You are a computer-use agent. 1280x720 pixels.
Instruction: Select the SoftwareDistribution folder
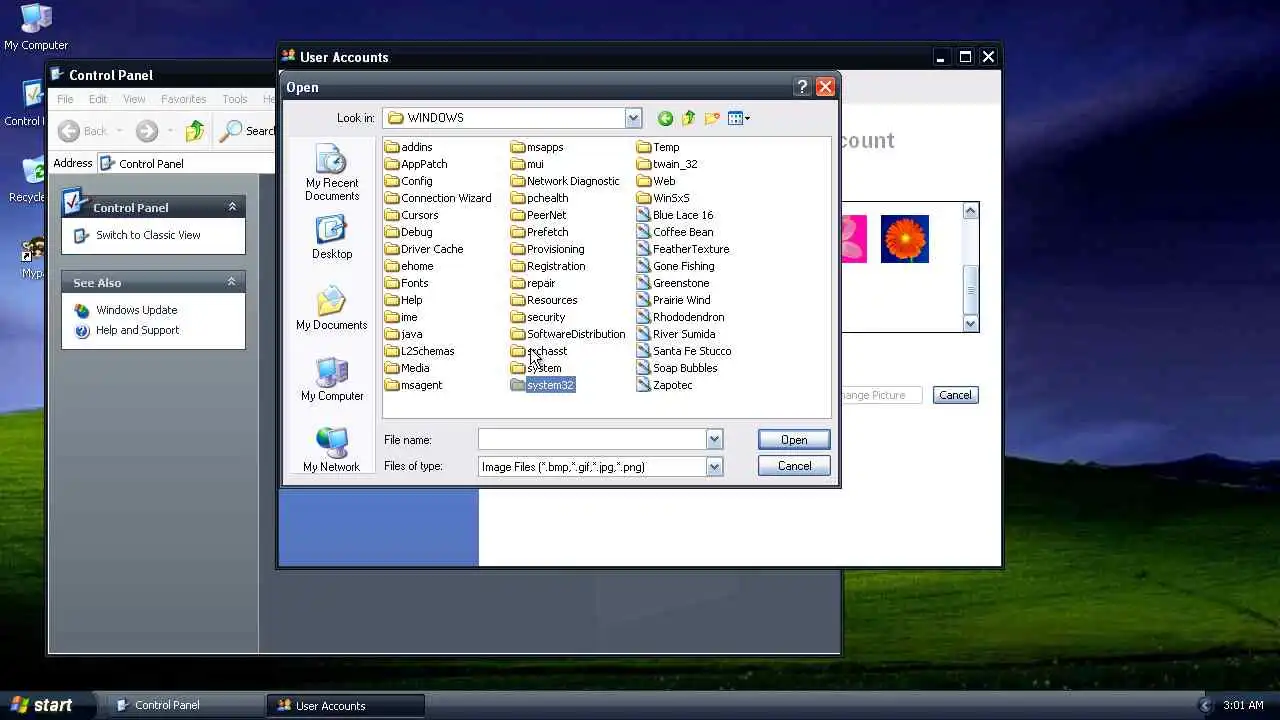[x=568, y=334]
